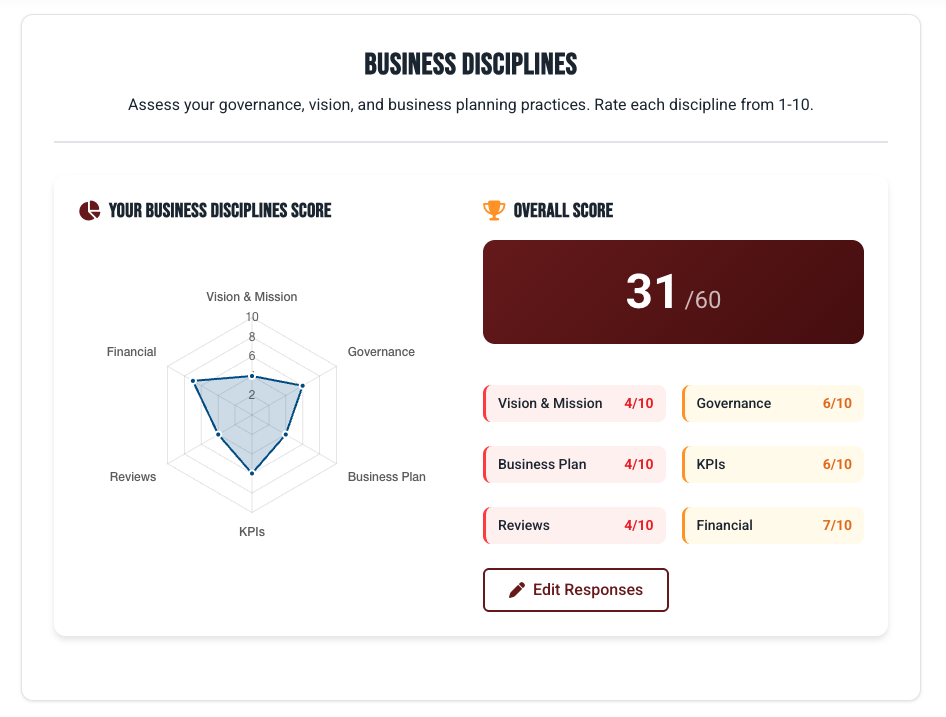The image size is (946, 717).
Task: Open the 31/60 overall score card
Action: (673, 291)
